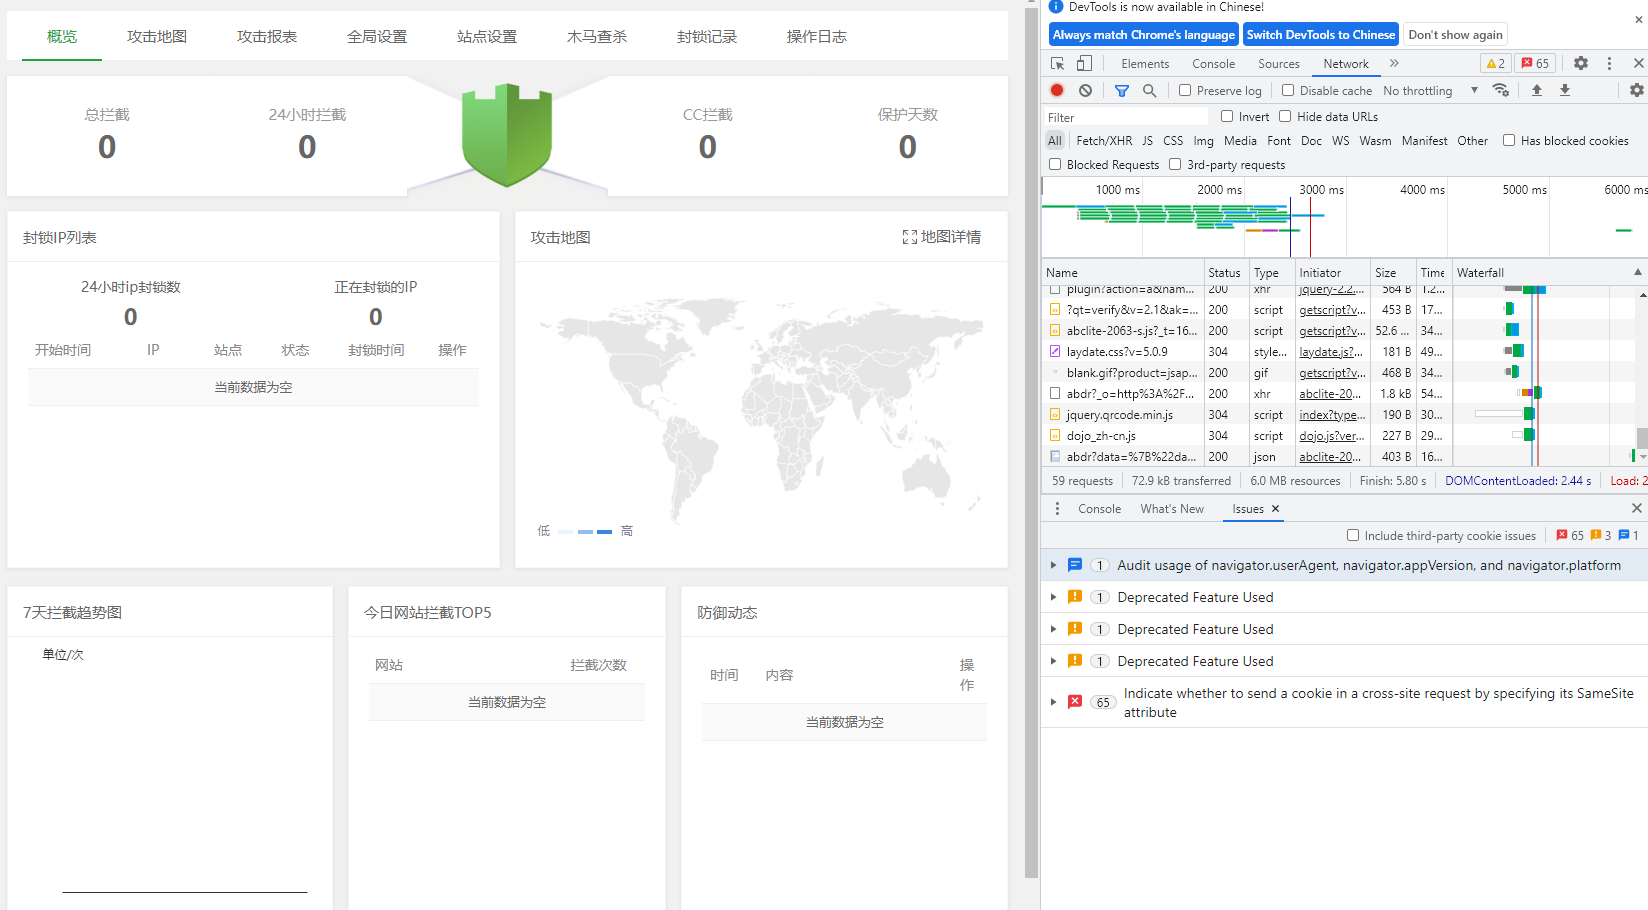Screen dimensions: 1648x910
Task: Open 地图详情 map details link
Action: [942, 237]
